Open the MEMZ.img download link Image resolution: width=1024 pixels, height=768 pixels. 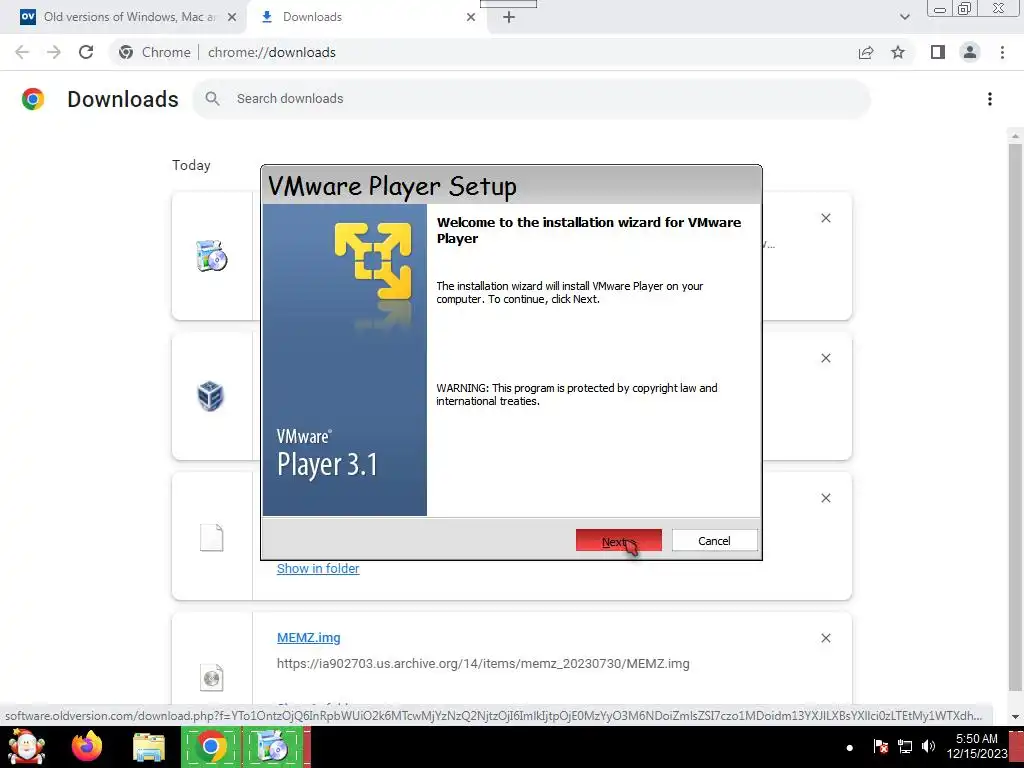pos(308,637)
